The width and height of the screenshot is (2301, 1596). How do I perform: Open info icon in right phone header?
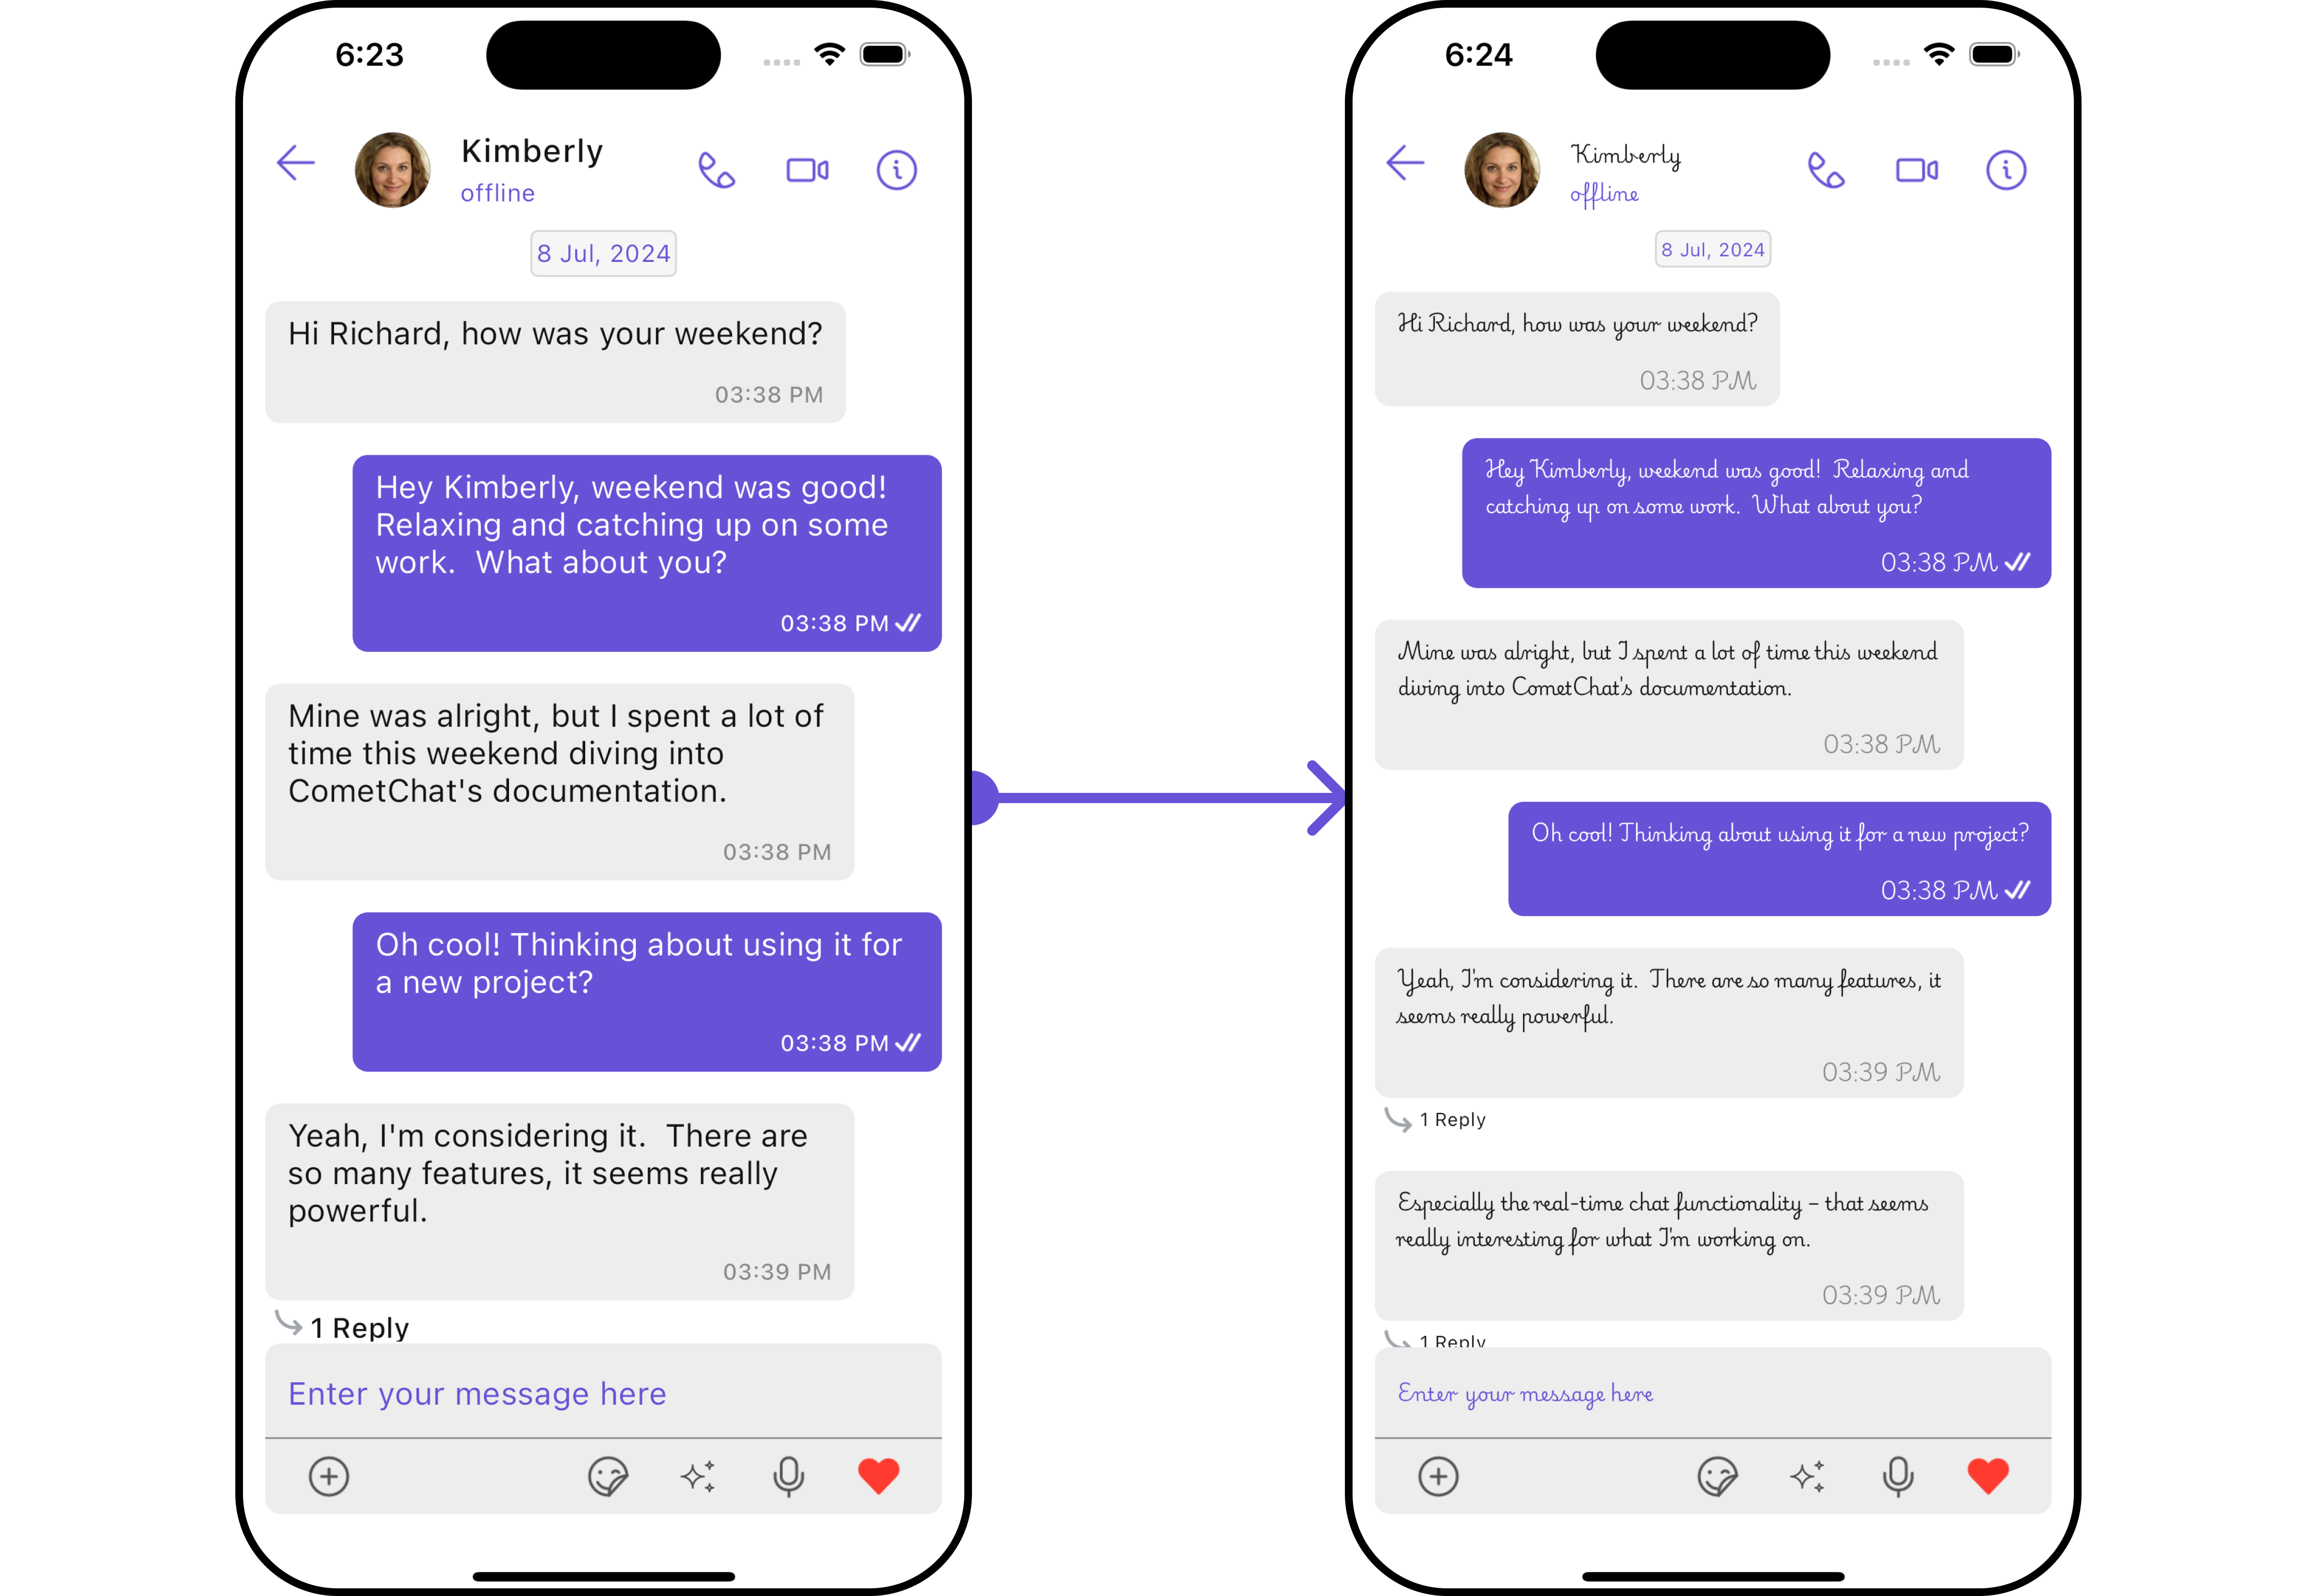2005,170
